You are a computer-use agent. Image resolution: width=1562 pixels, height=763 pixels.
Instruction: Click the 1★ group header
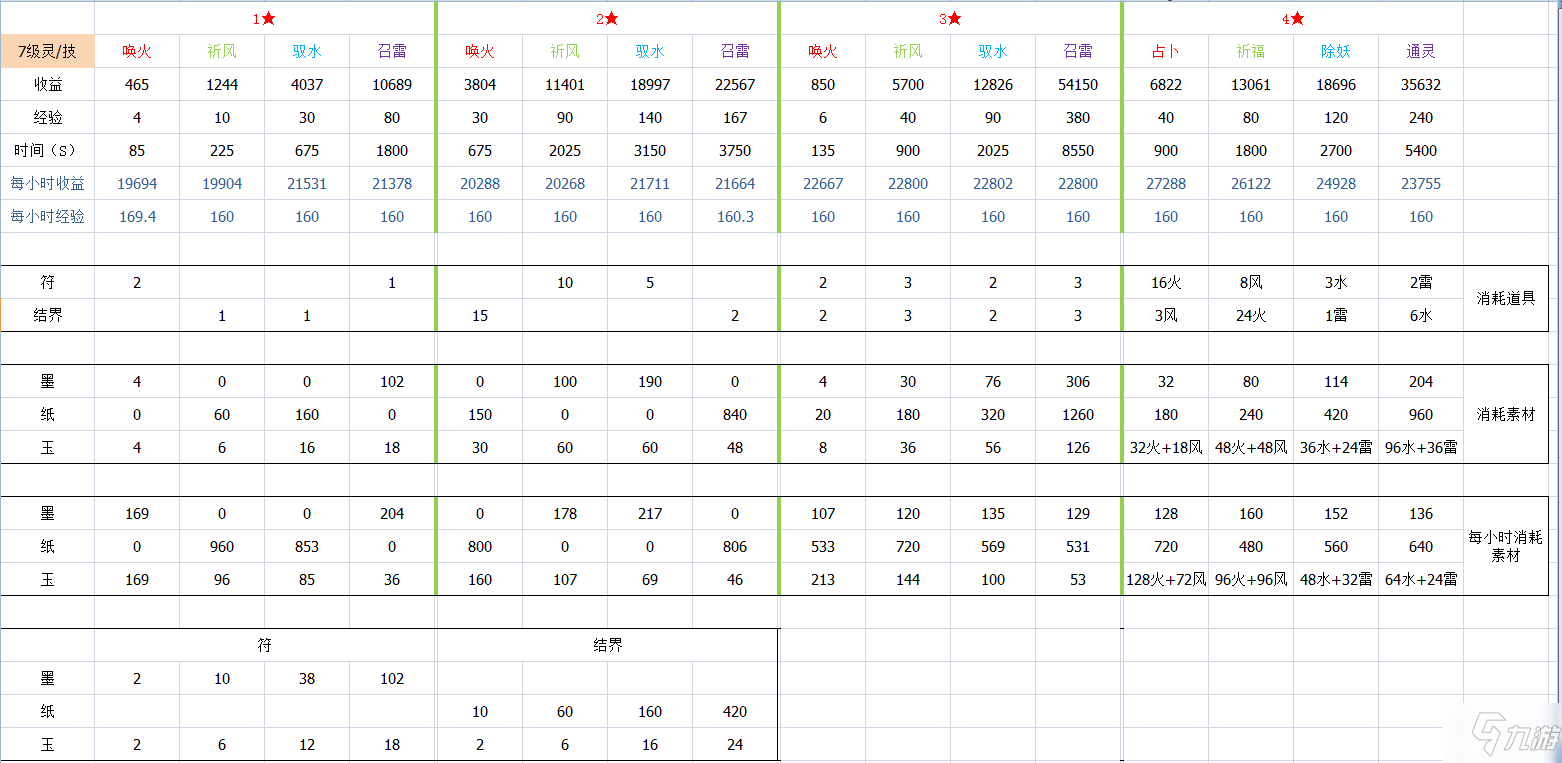click(265, 19)
